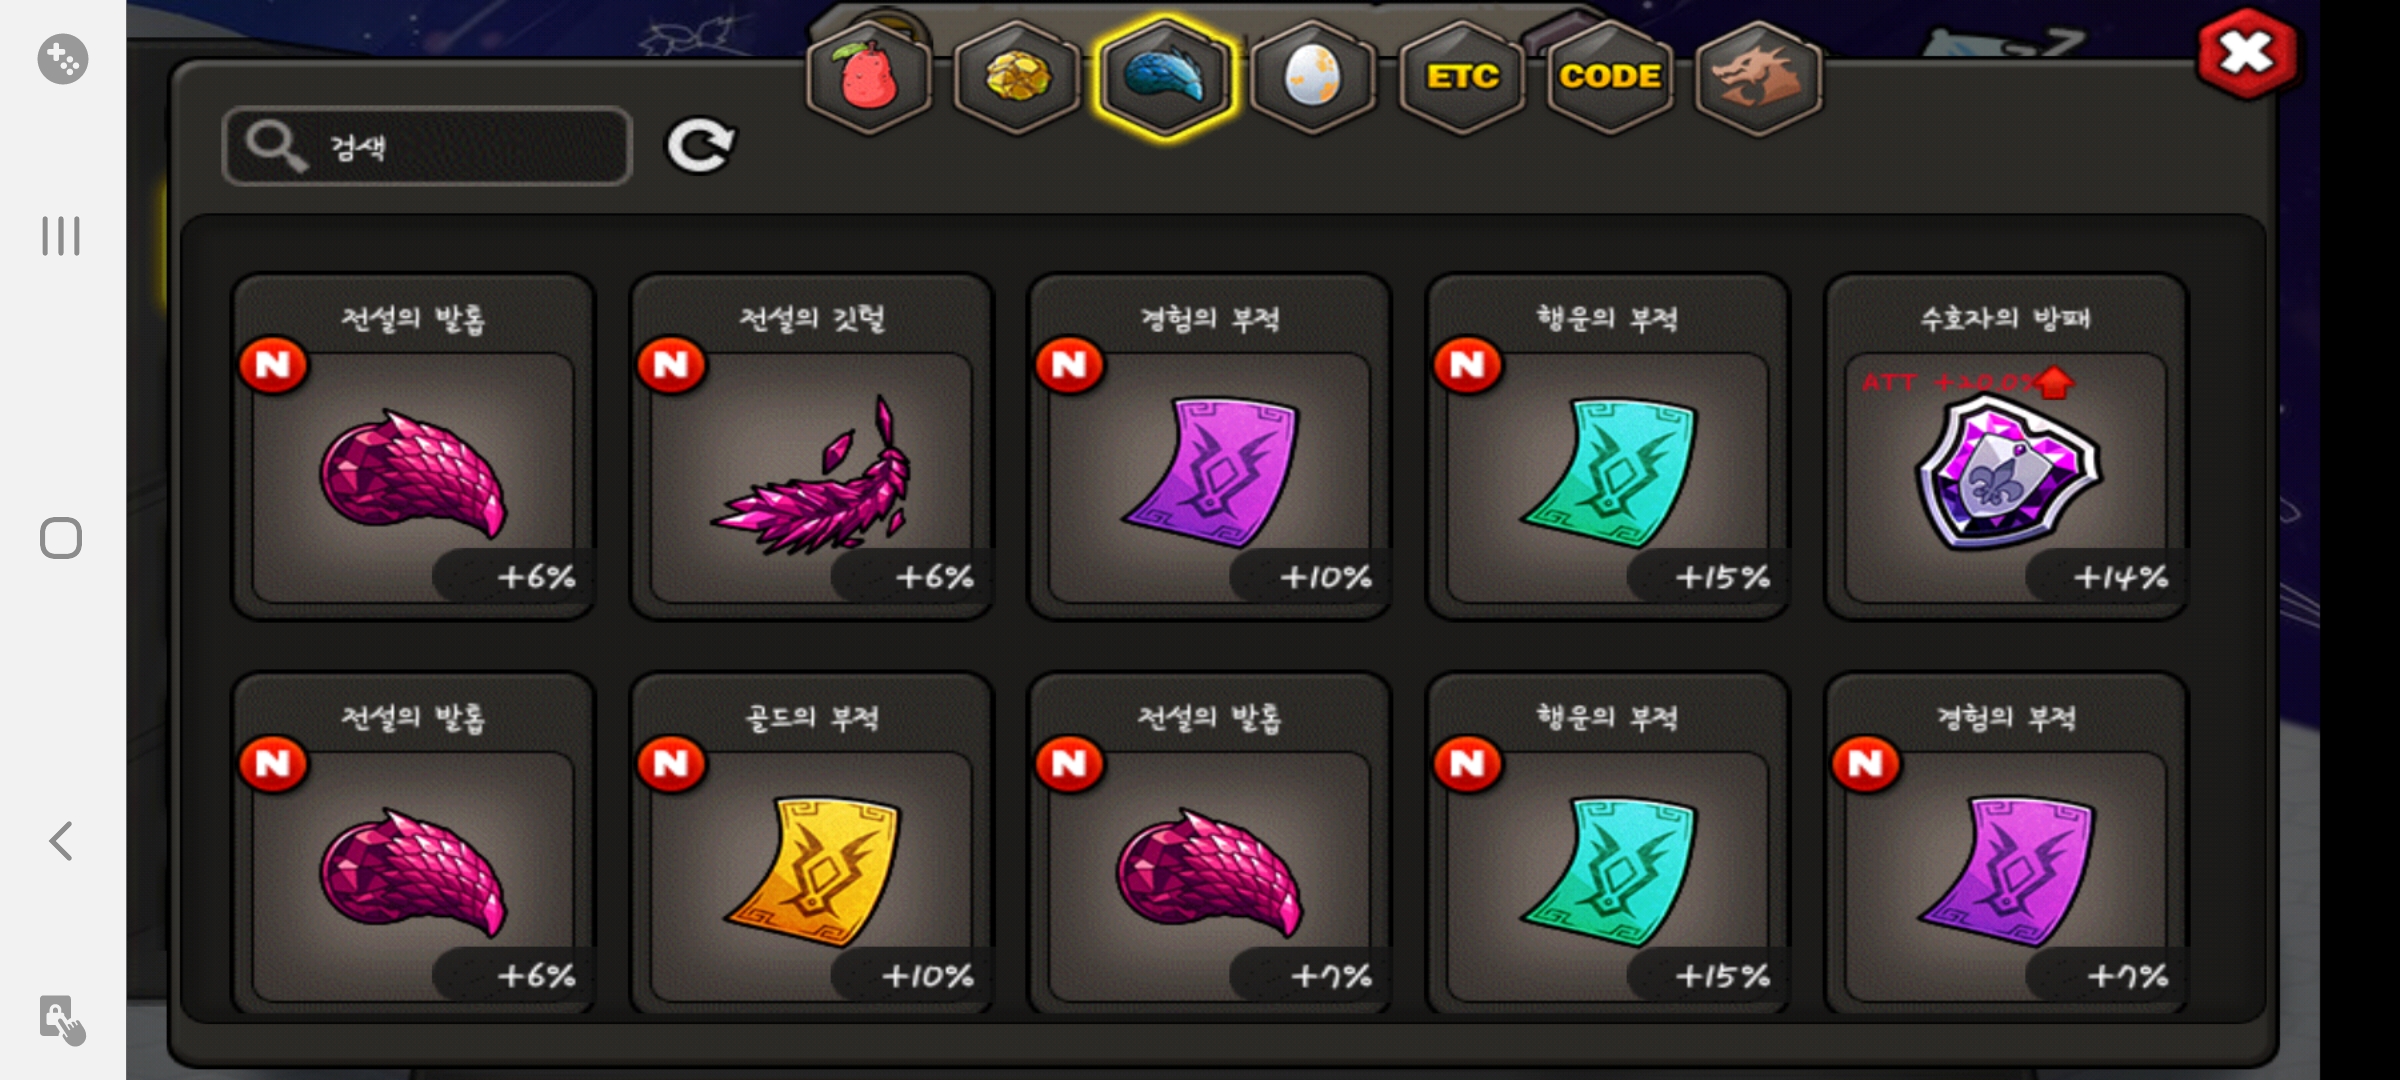Choose the 전설의 깃털 feather item
Viewport: 2400px width, 1080px height.
811,446
